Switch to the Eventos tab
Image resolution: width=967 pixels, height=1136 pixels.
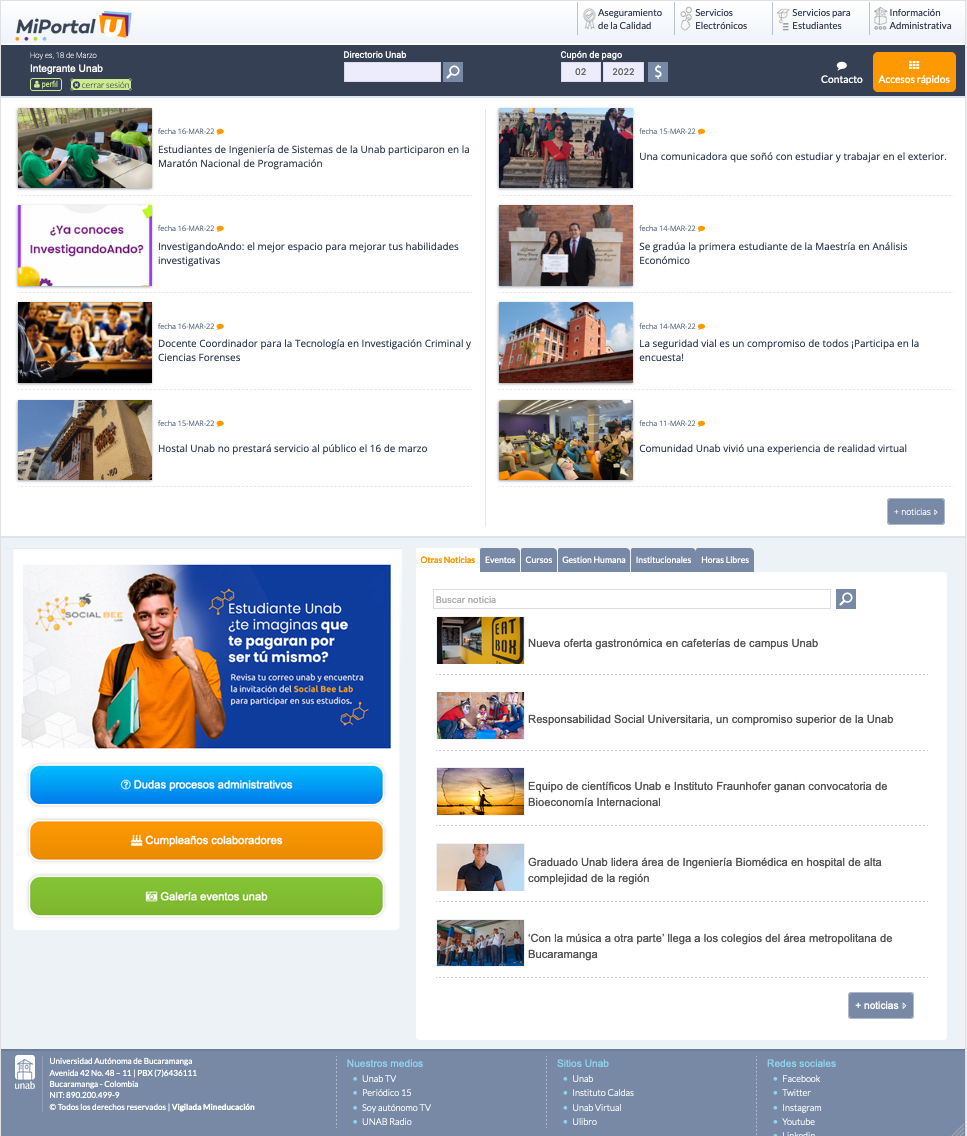pyautogui.click(x=500, y=560)
